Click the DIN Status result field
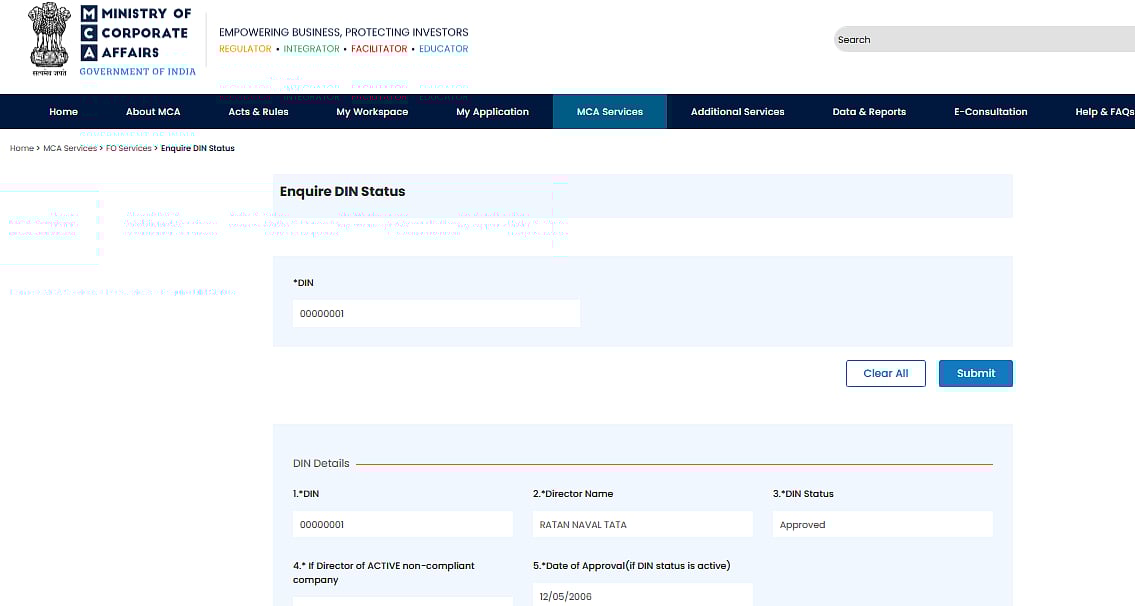Screen dimensions: 1135x606 (882, 525)
